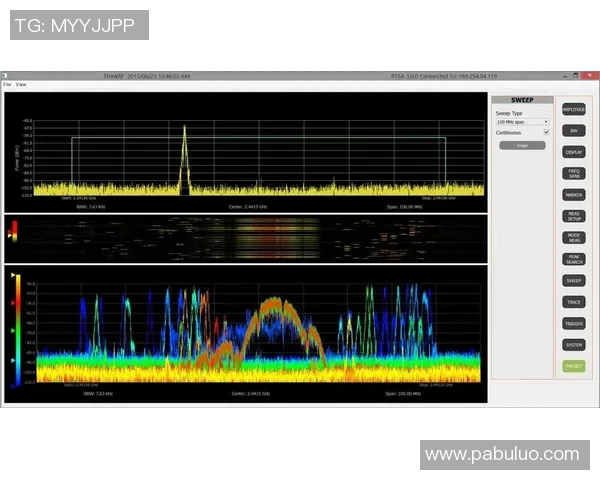Image resolution: width=600 pixels, height=480 pixels.
Task: Open the View menu
Action: pos(21,85)
